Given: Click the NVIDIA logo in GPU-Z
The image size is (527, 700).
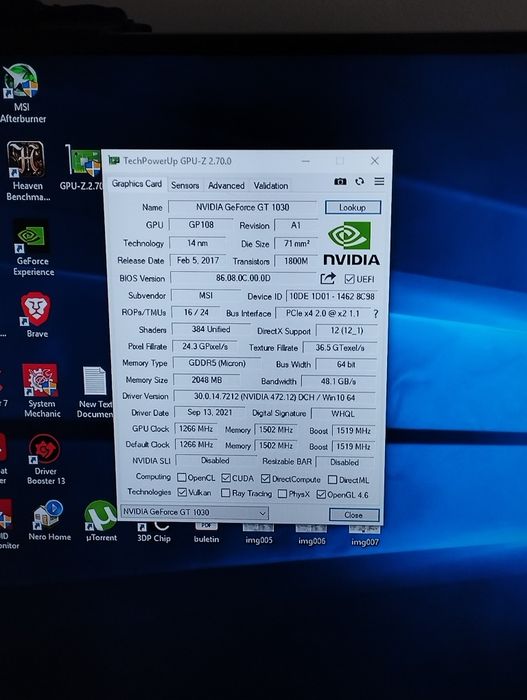Looking at the screenshot, I should (x=351, y=243).
